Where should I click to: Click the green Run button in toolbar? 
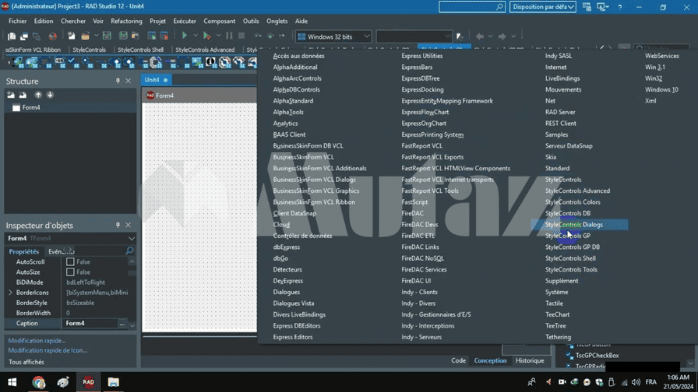pos(184,36)
